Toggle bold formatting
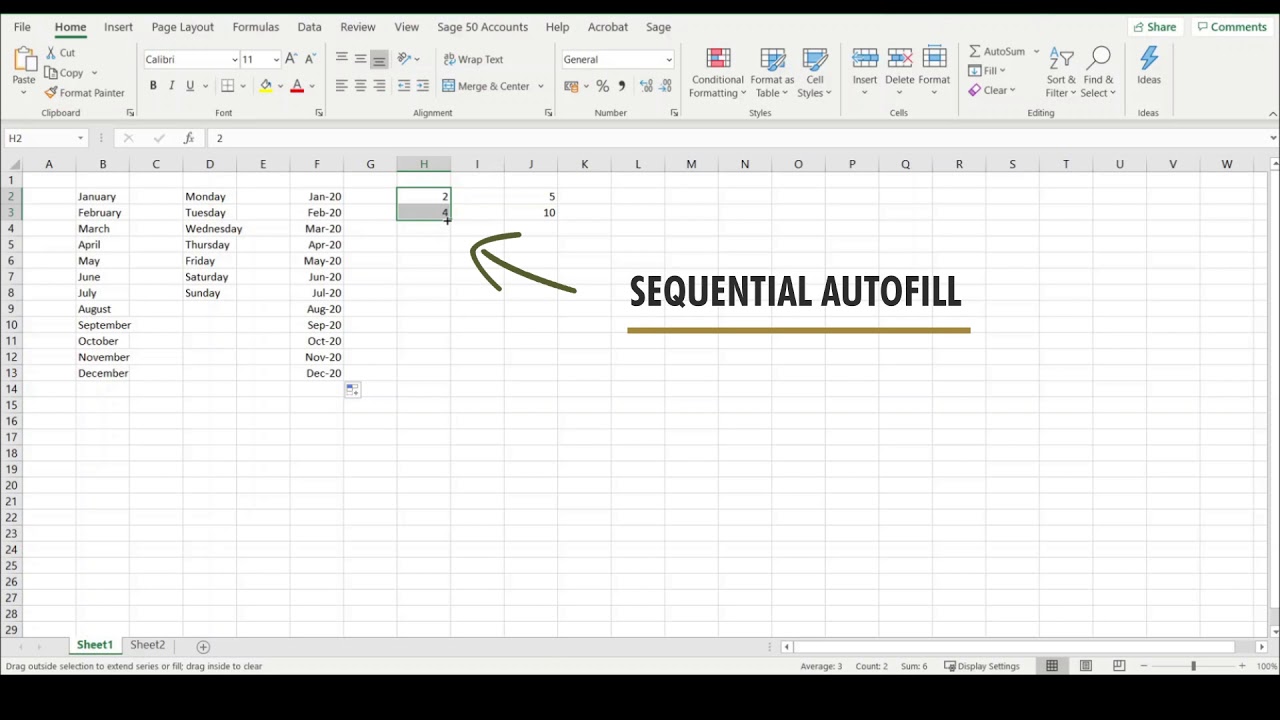Image resolution: width=1280 pixels, height=720 pixels. pos(153,86)
